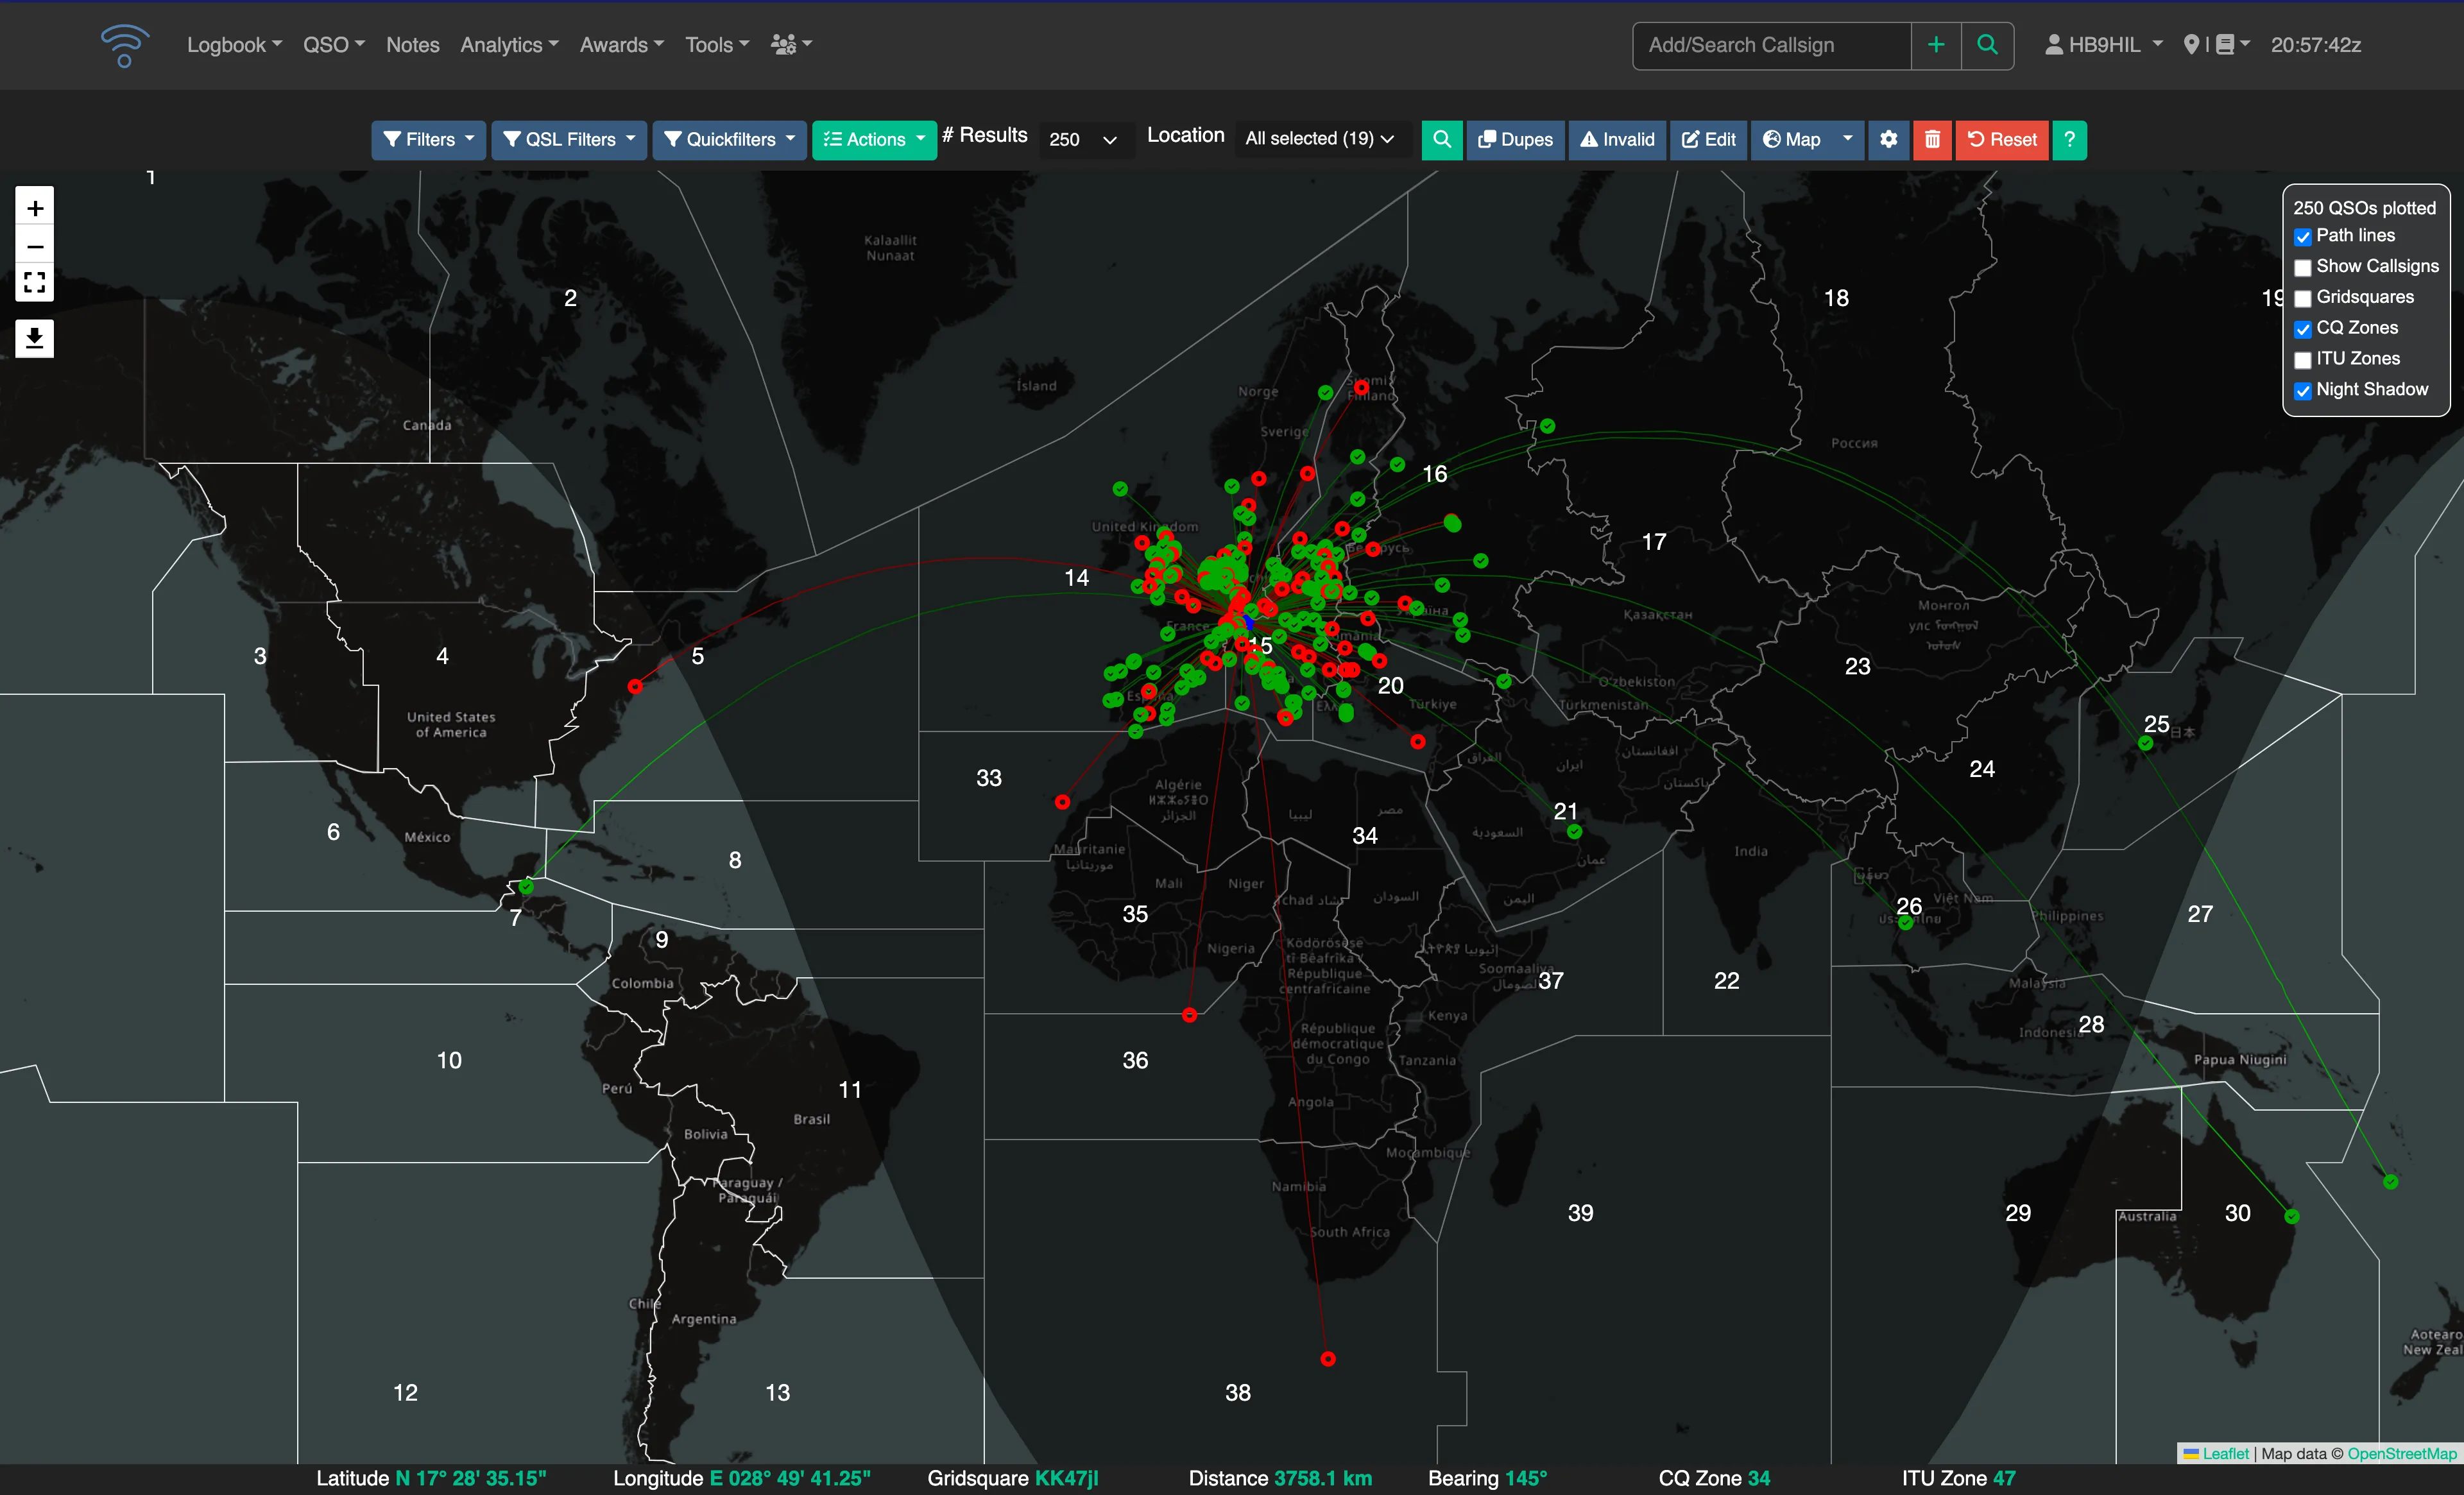Open the settings gear icon in the toolbar
2464x1495 pixels.
pyautogui.click(x=1888, y=140)
